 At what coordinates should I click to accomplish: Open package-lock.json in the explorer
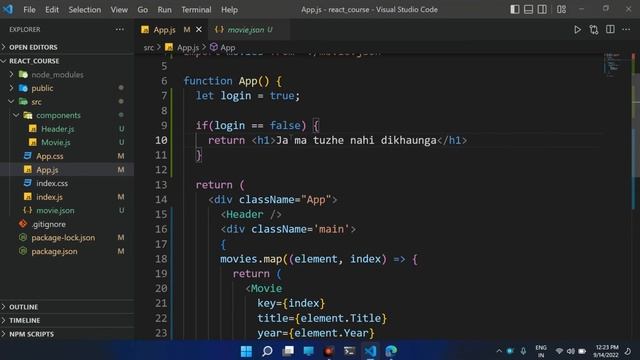click(x=63, y=238)
